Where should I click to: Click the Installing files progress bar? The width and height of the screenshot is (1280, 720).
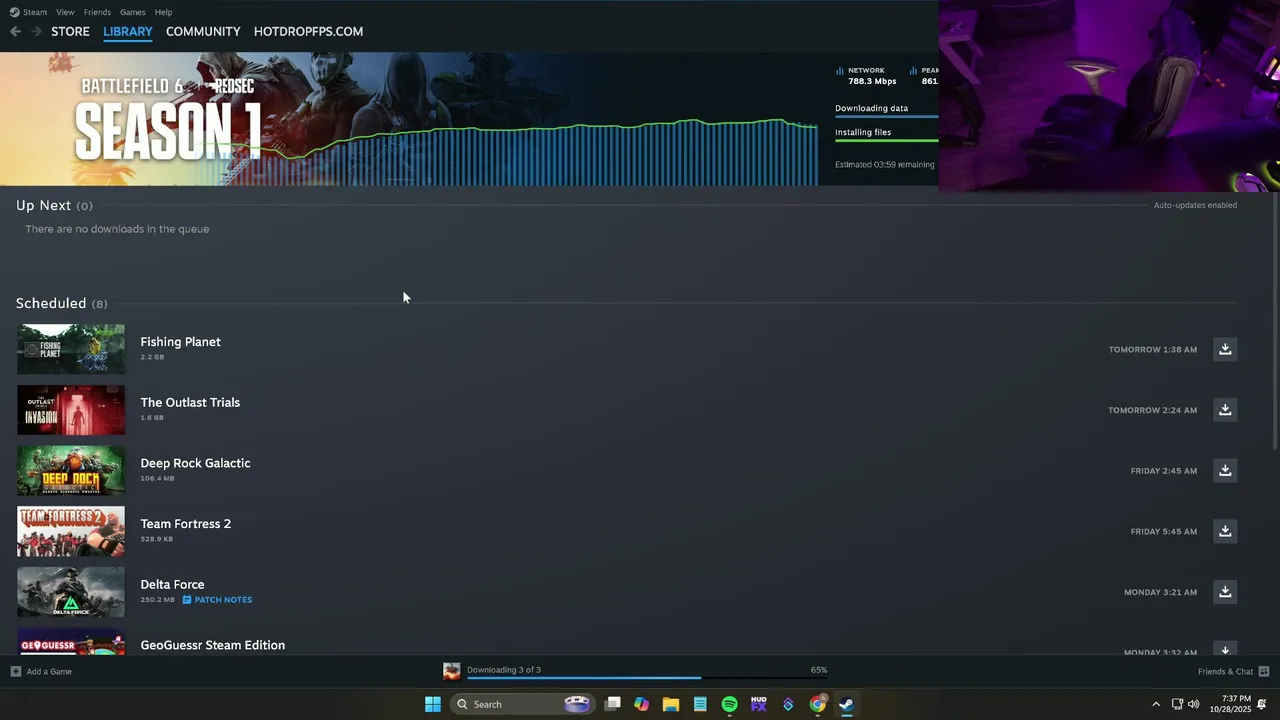(x=886, y=141)
